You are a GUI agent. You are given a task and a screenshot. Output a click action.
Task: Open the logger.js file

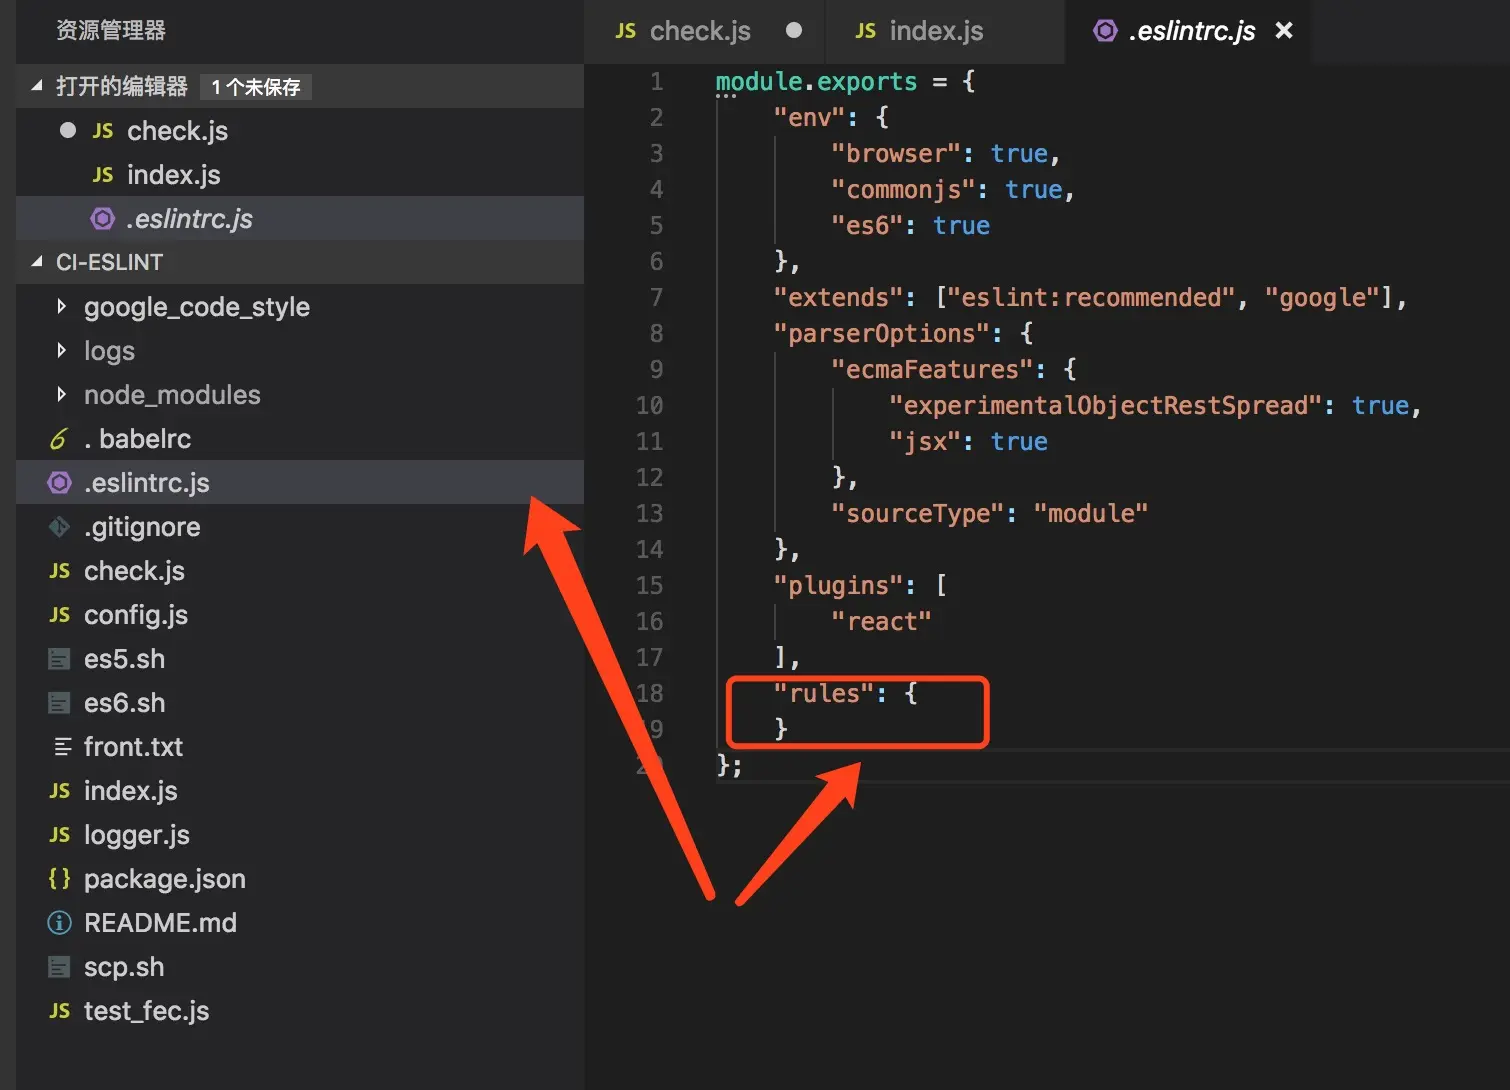[x=300, y=835]
